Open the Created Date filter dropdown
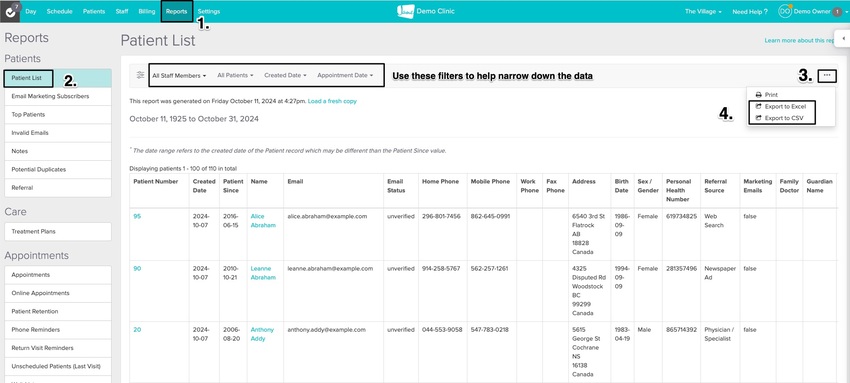The width and height of the screenshot is (850, 383). 285,76
